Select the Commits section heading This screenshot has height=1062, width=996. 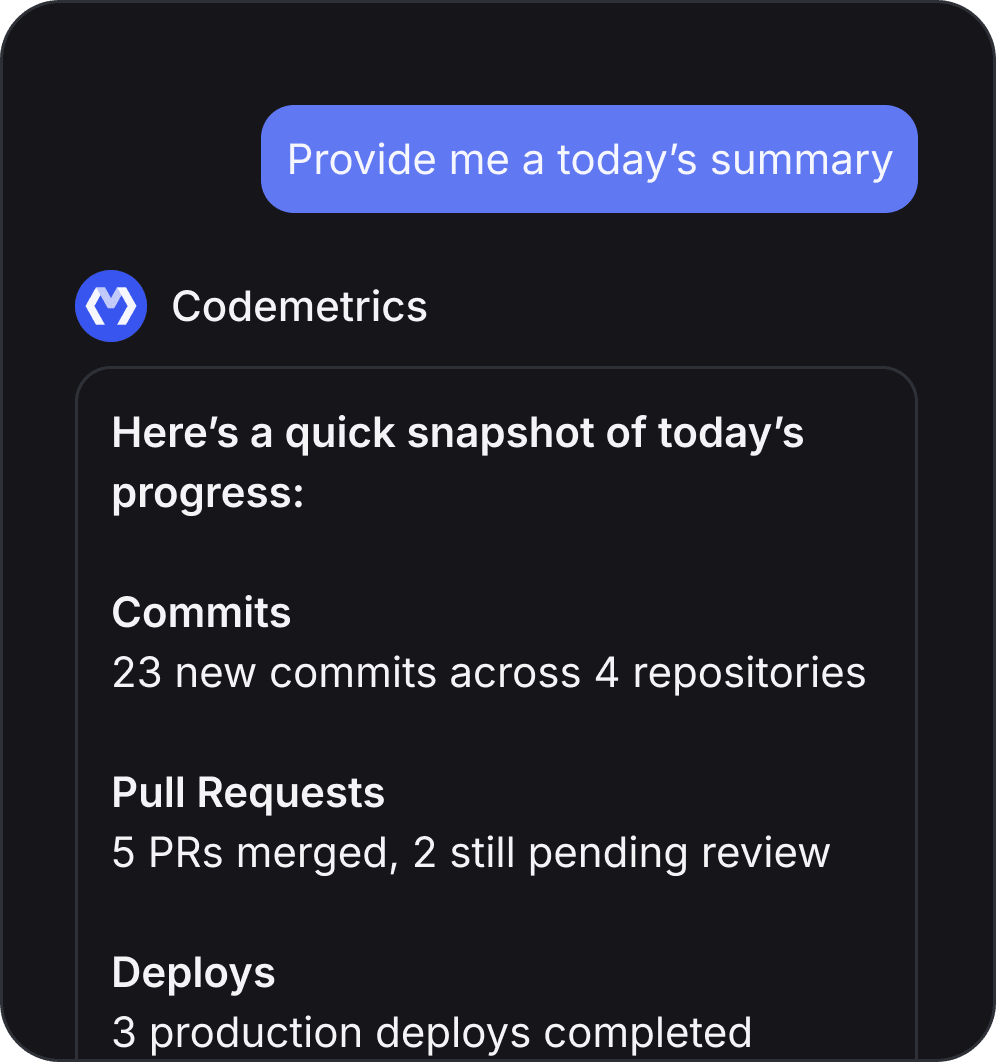[x=201, y=612]
